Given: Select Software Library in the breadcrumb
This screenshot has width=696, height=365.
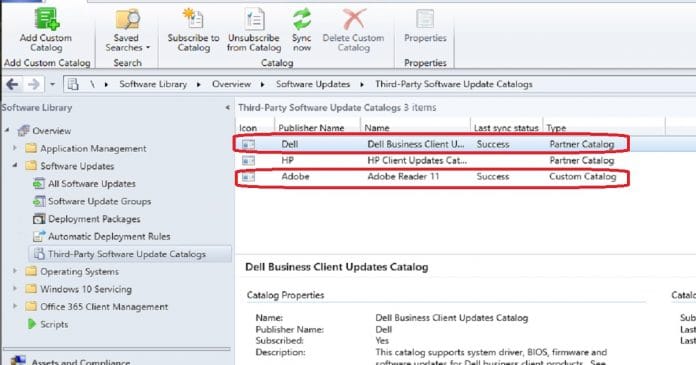Looking at the screenshot, I should click(153, 84).
